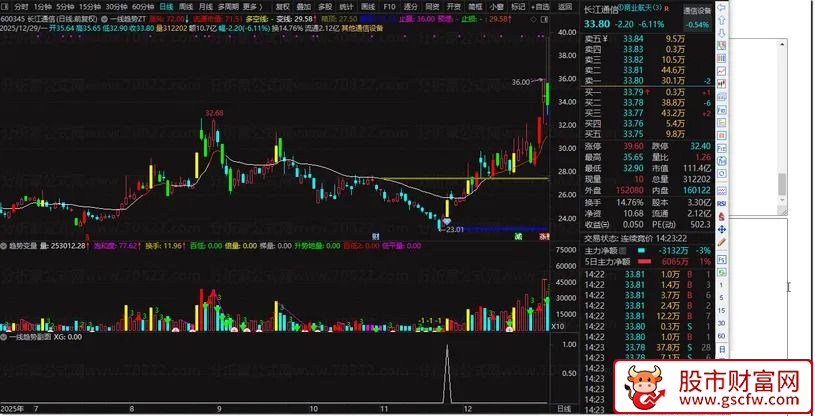Click the 其他通信设备 industry link
The width and height of the screenshot is (815, 416).
pyautogui.click(x=363, y=28)
